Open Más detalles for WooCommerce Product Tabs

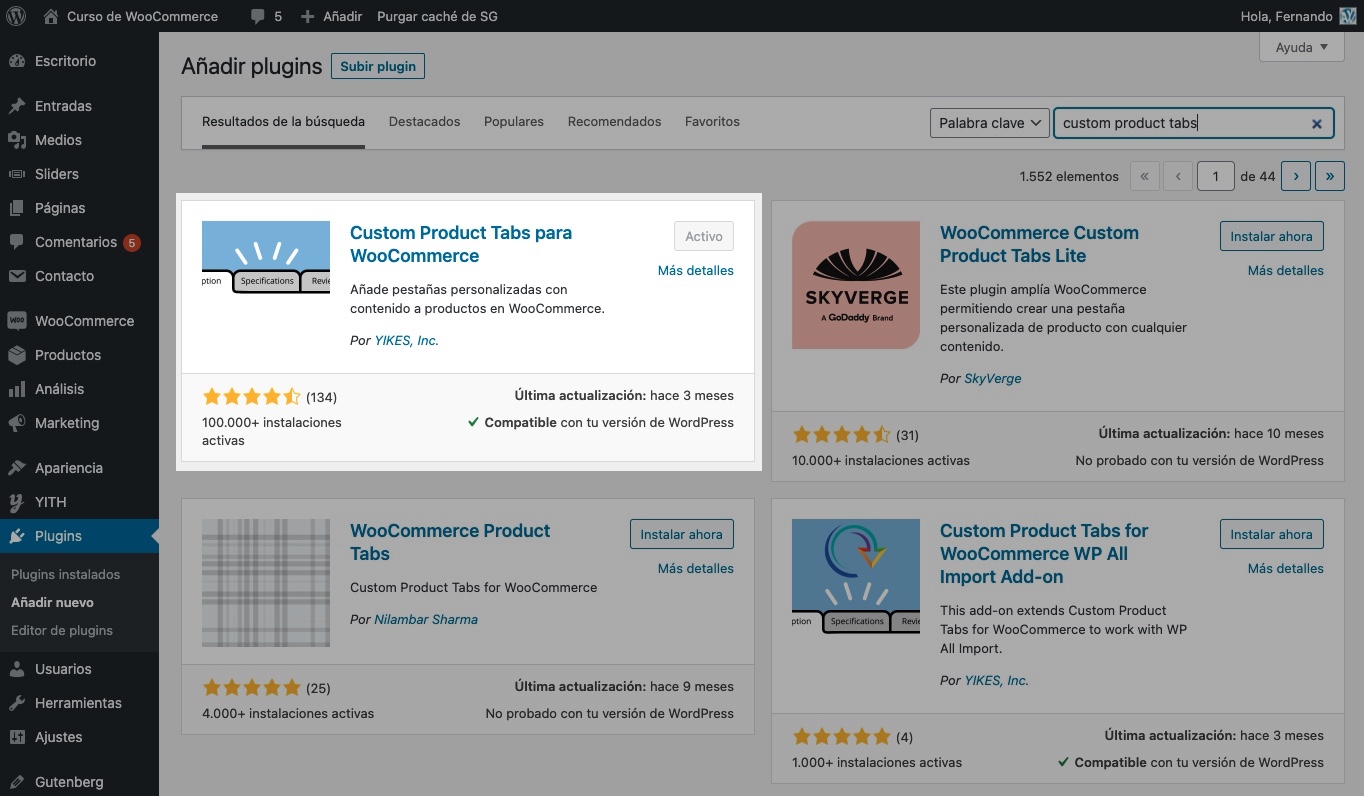click(695, 568)
